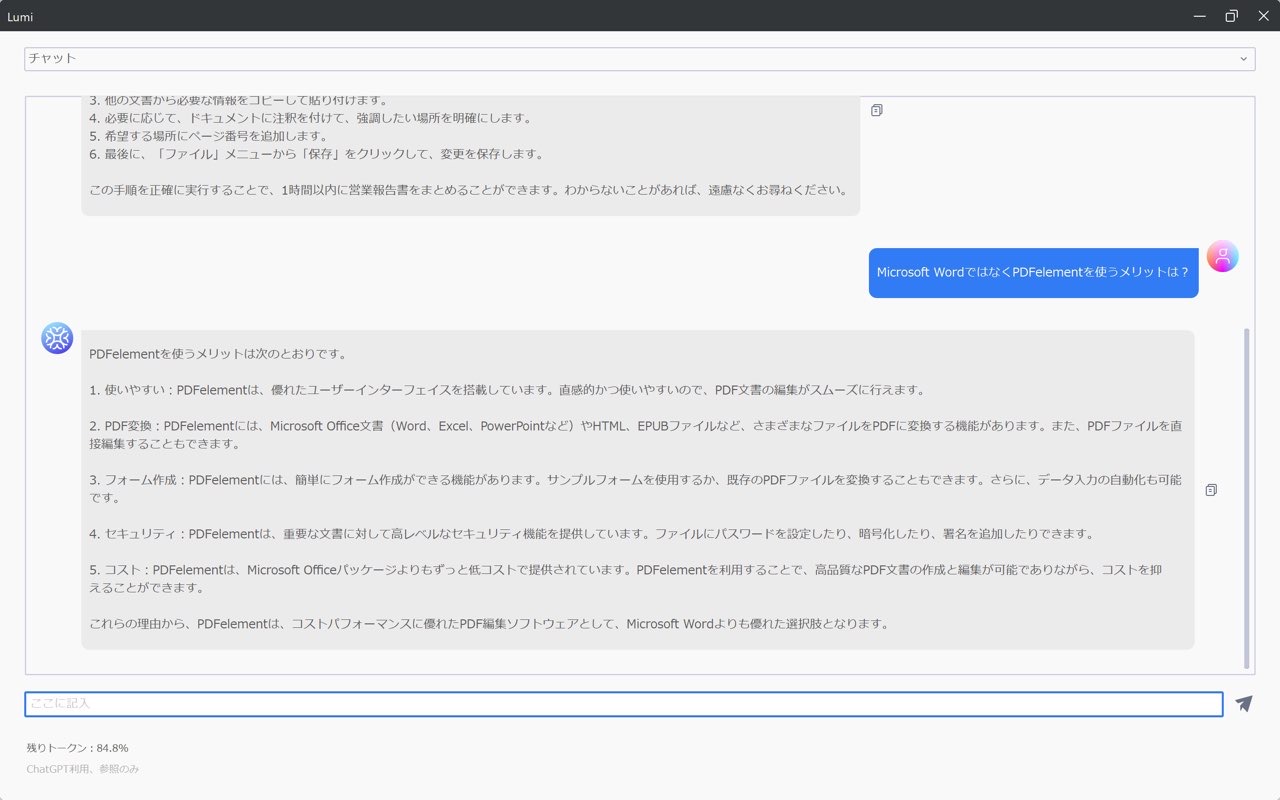Select the blue question bubble about PDFelement

coord(1033,272)
